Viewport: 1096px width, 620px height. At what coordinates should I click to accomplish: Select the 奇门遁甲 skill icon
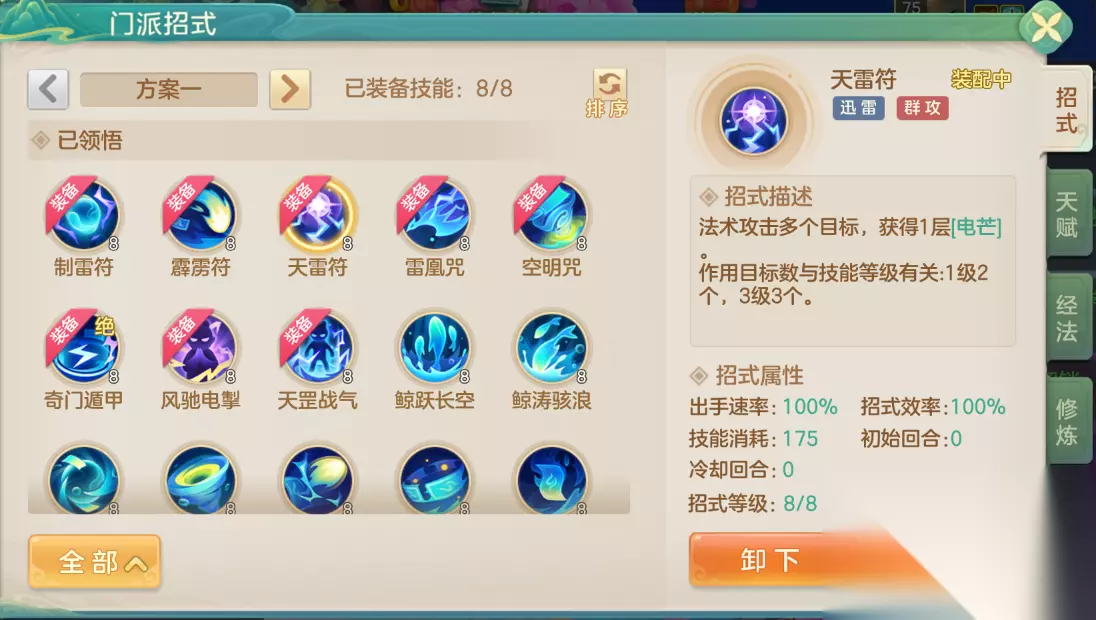[84, 347]
